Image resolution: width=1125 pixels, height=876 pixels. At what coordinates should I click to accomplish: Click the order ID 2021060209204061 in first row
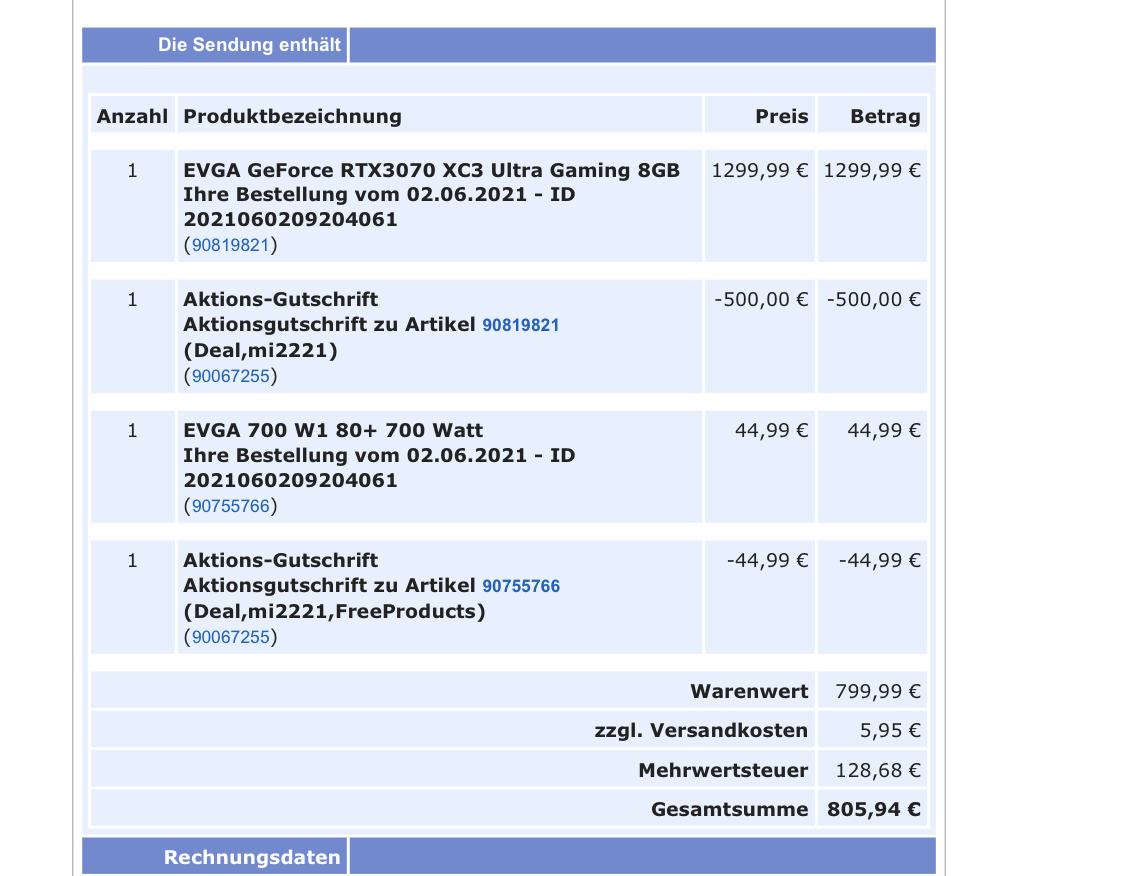(x=290, y=220)
